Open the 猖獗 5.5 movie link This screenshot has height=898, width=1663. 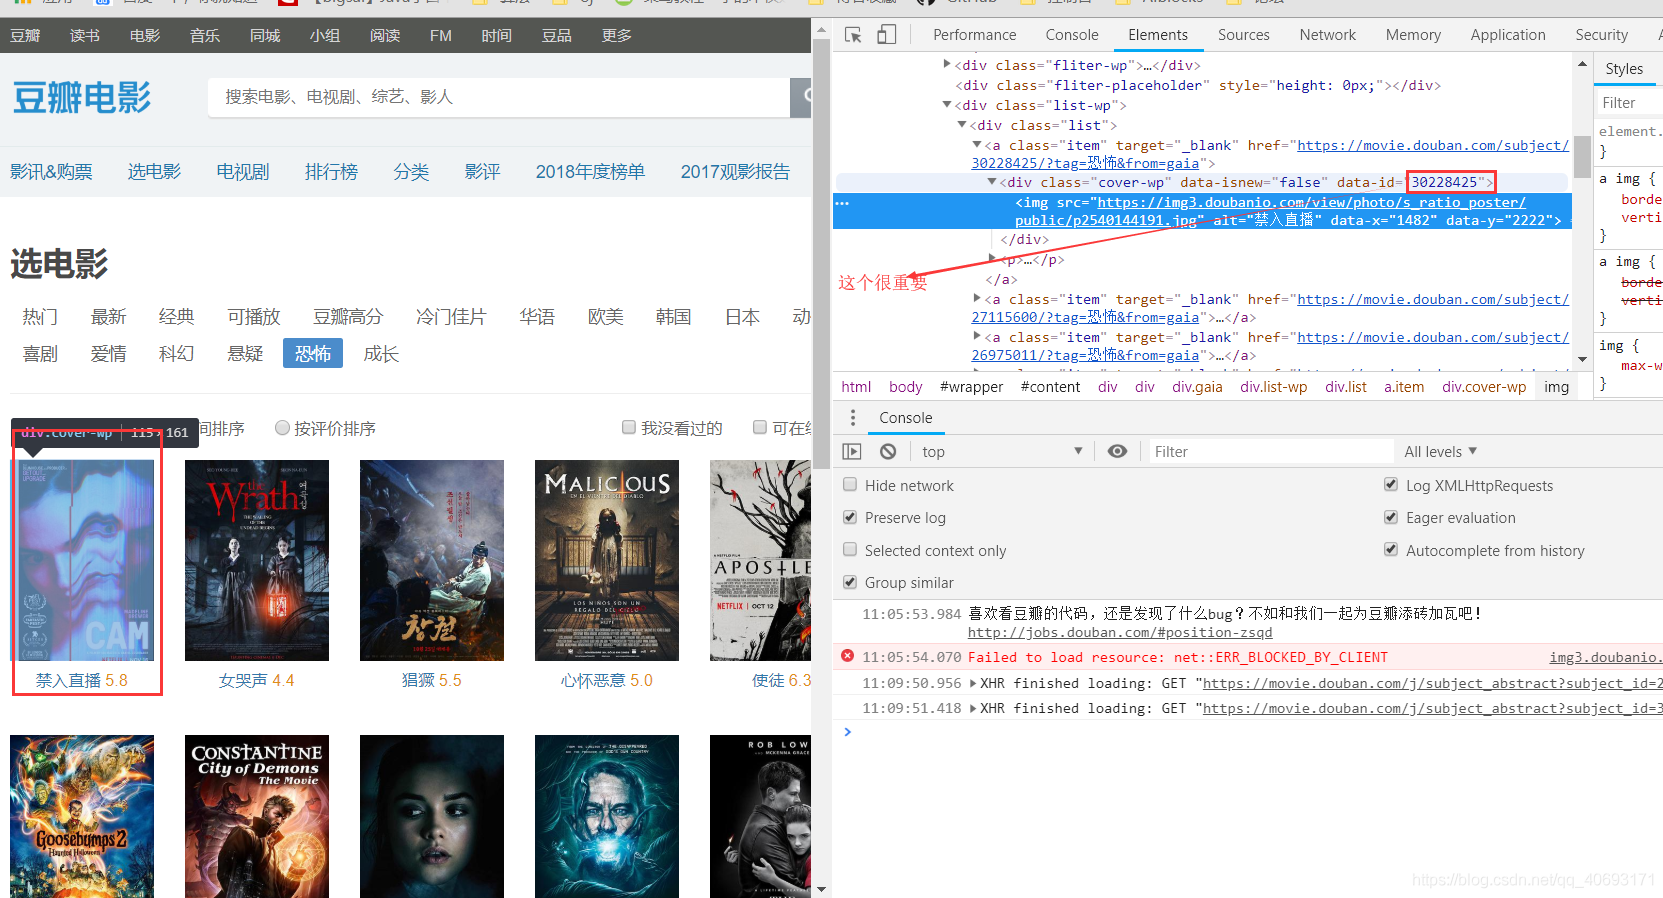pyautogui.click(x=431, y=680)
